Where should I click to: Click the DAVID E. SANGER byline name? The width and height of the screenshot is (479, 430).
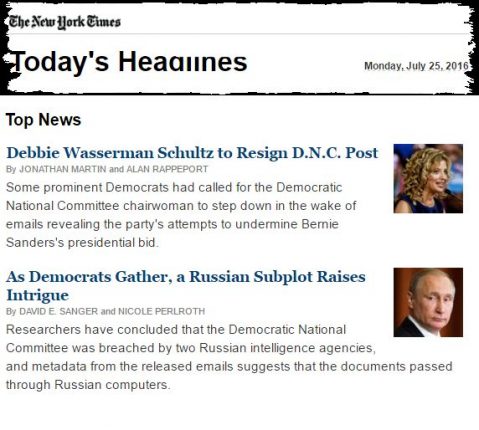click(x=59, y=312)
